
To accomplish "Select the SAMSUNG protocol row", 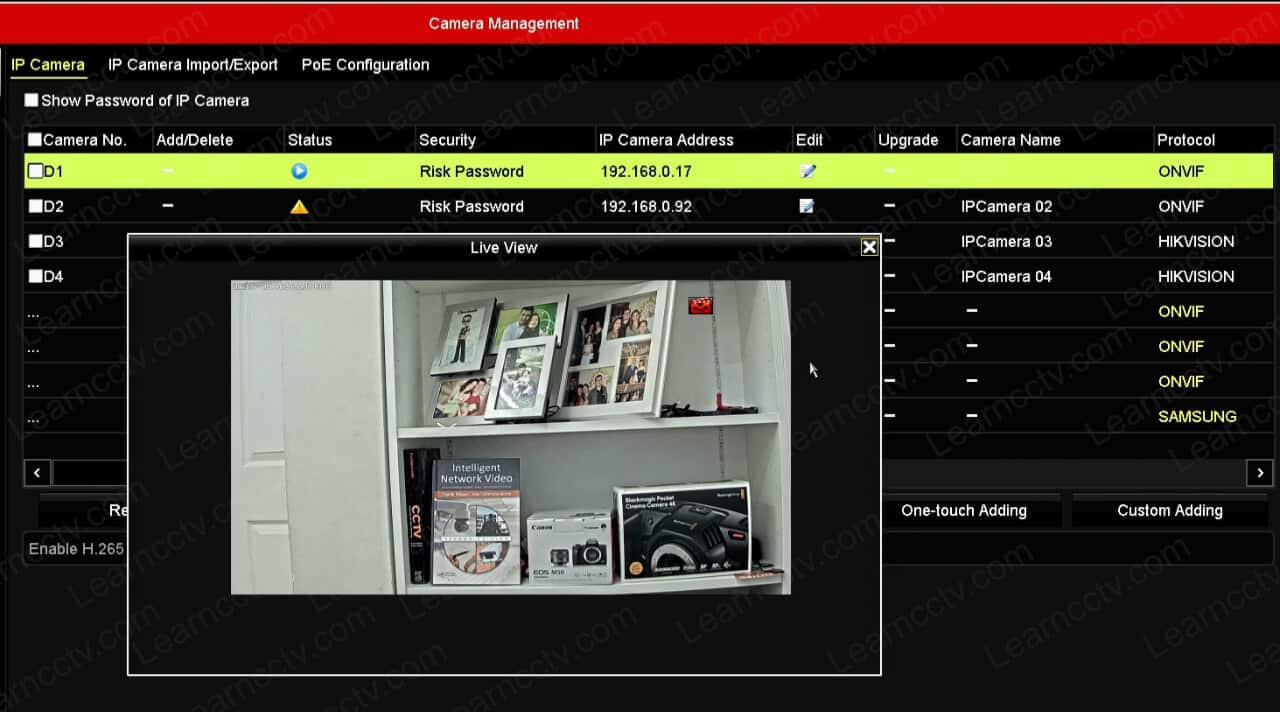I will point(1196,416).
